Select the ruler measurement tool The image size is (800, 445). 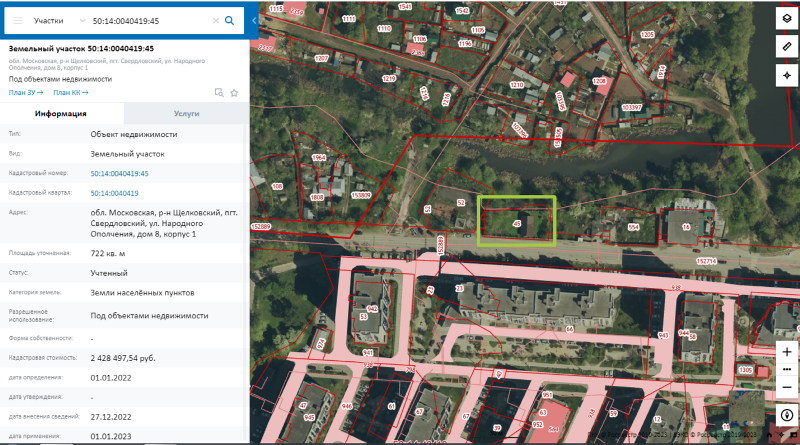[x=787, y=47]
